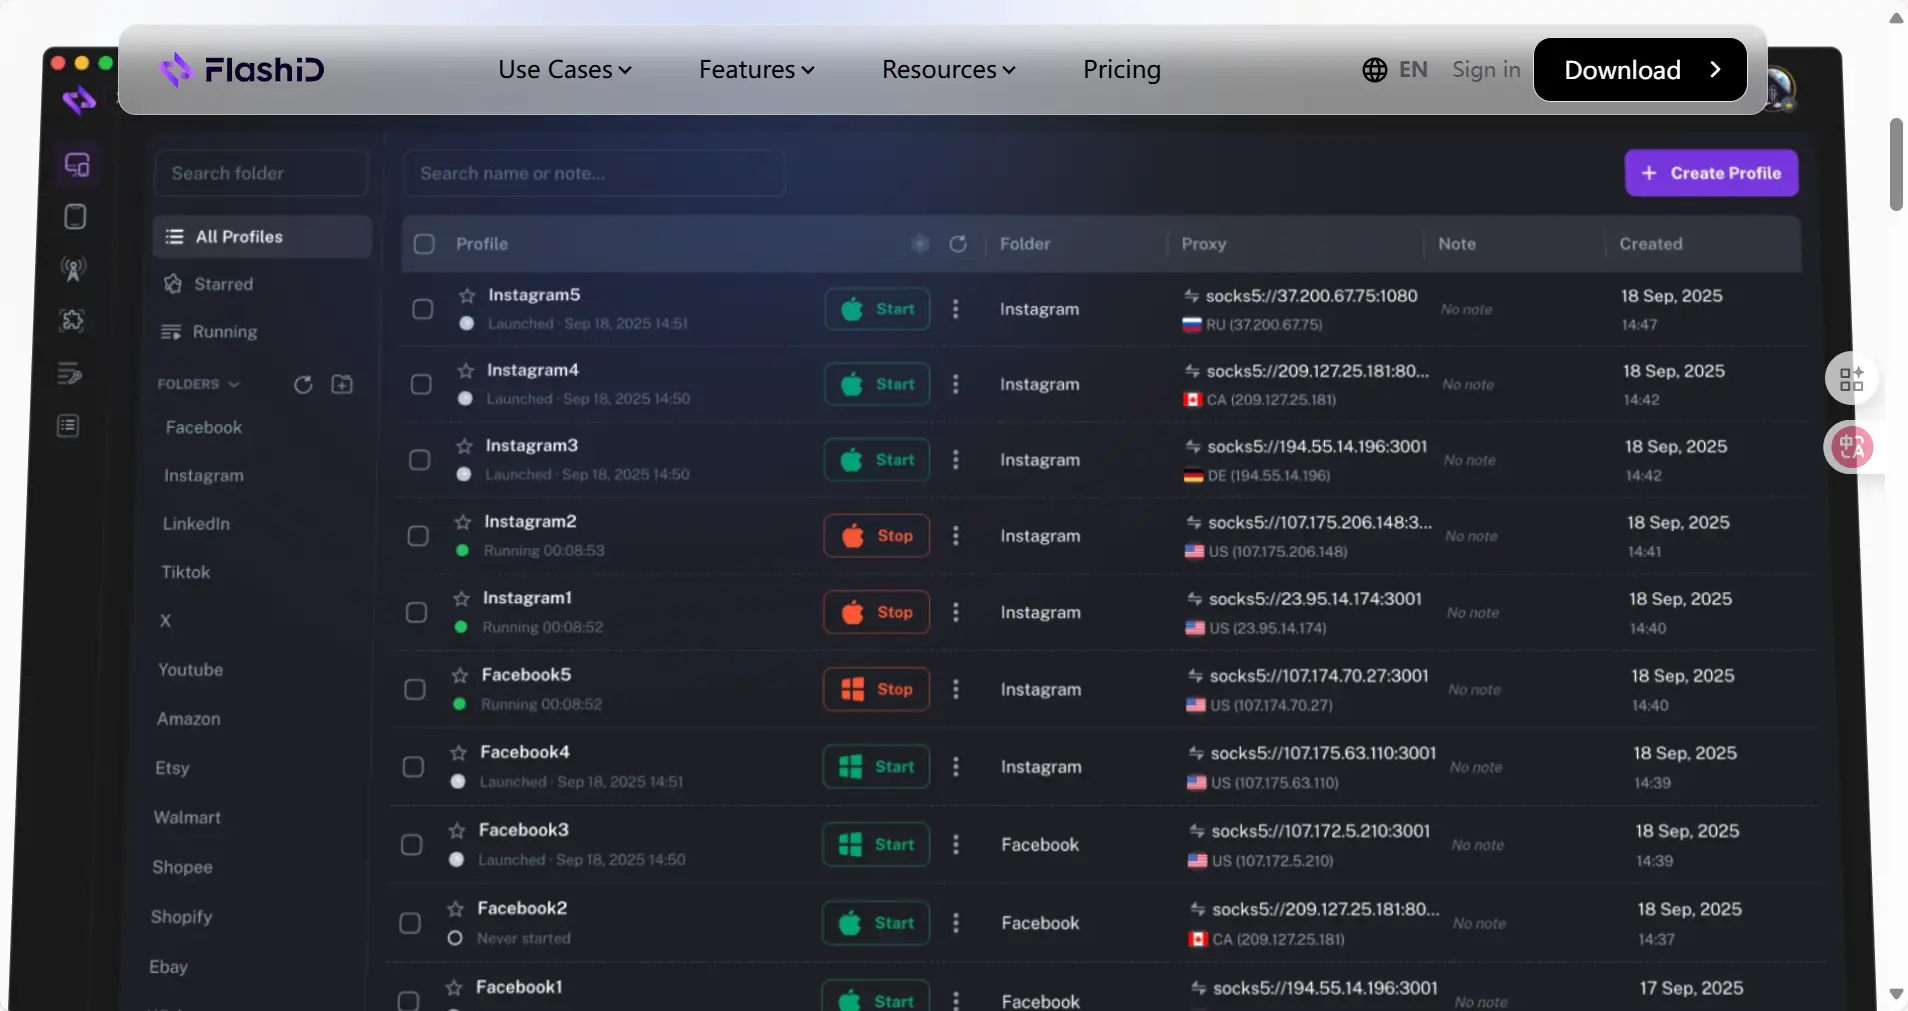Open the extensions puzzle icon in sidebar
This screenshot has width=1908, height=1011.
tap(72, 320)
